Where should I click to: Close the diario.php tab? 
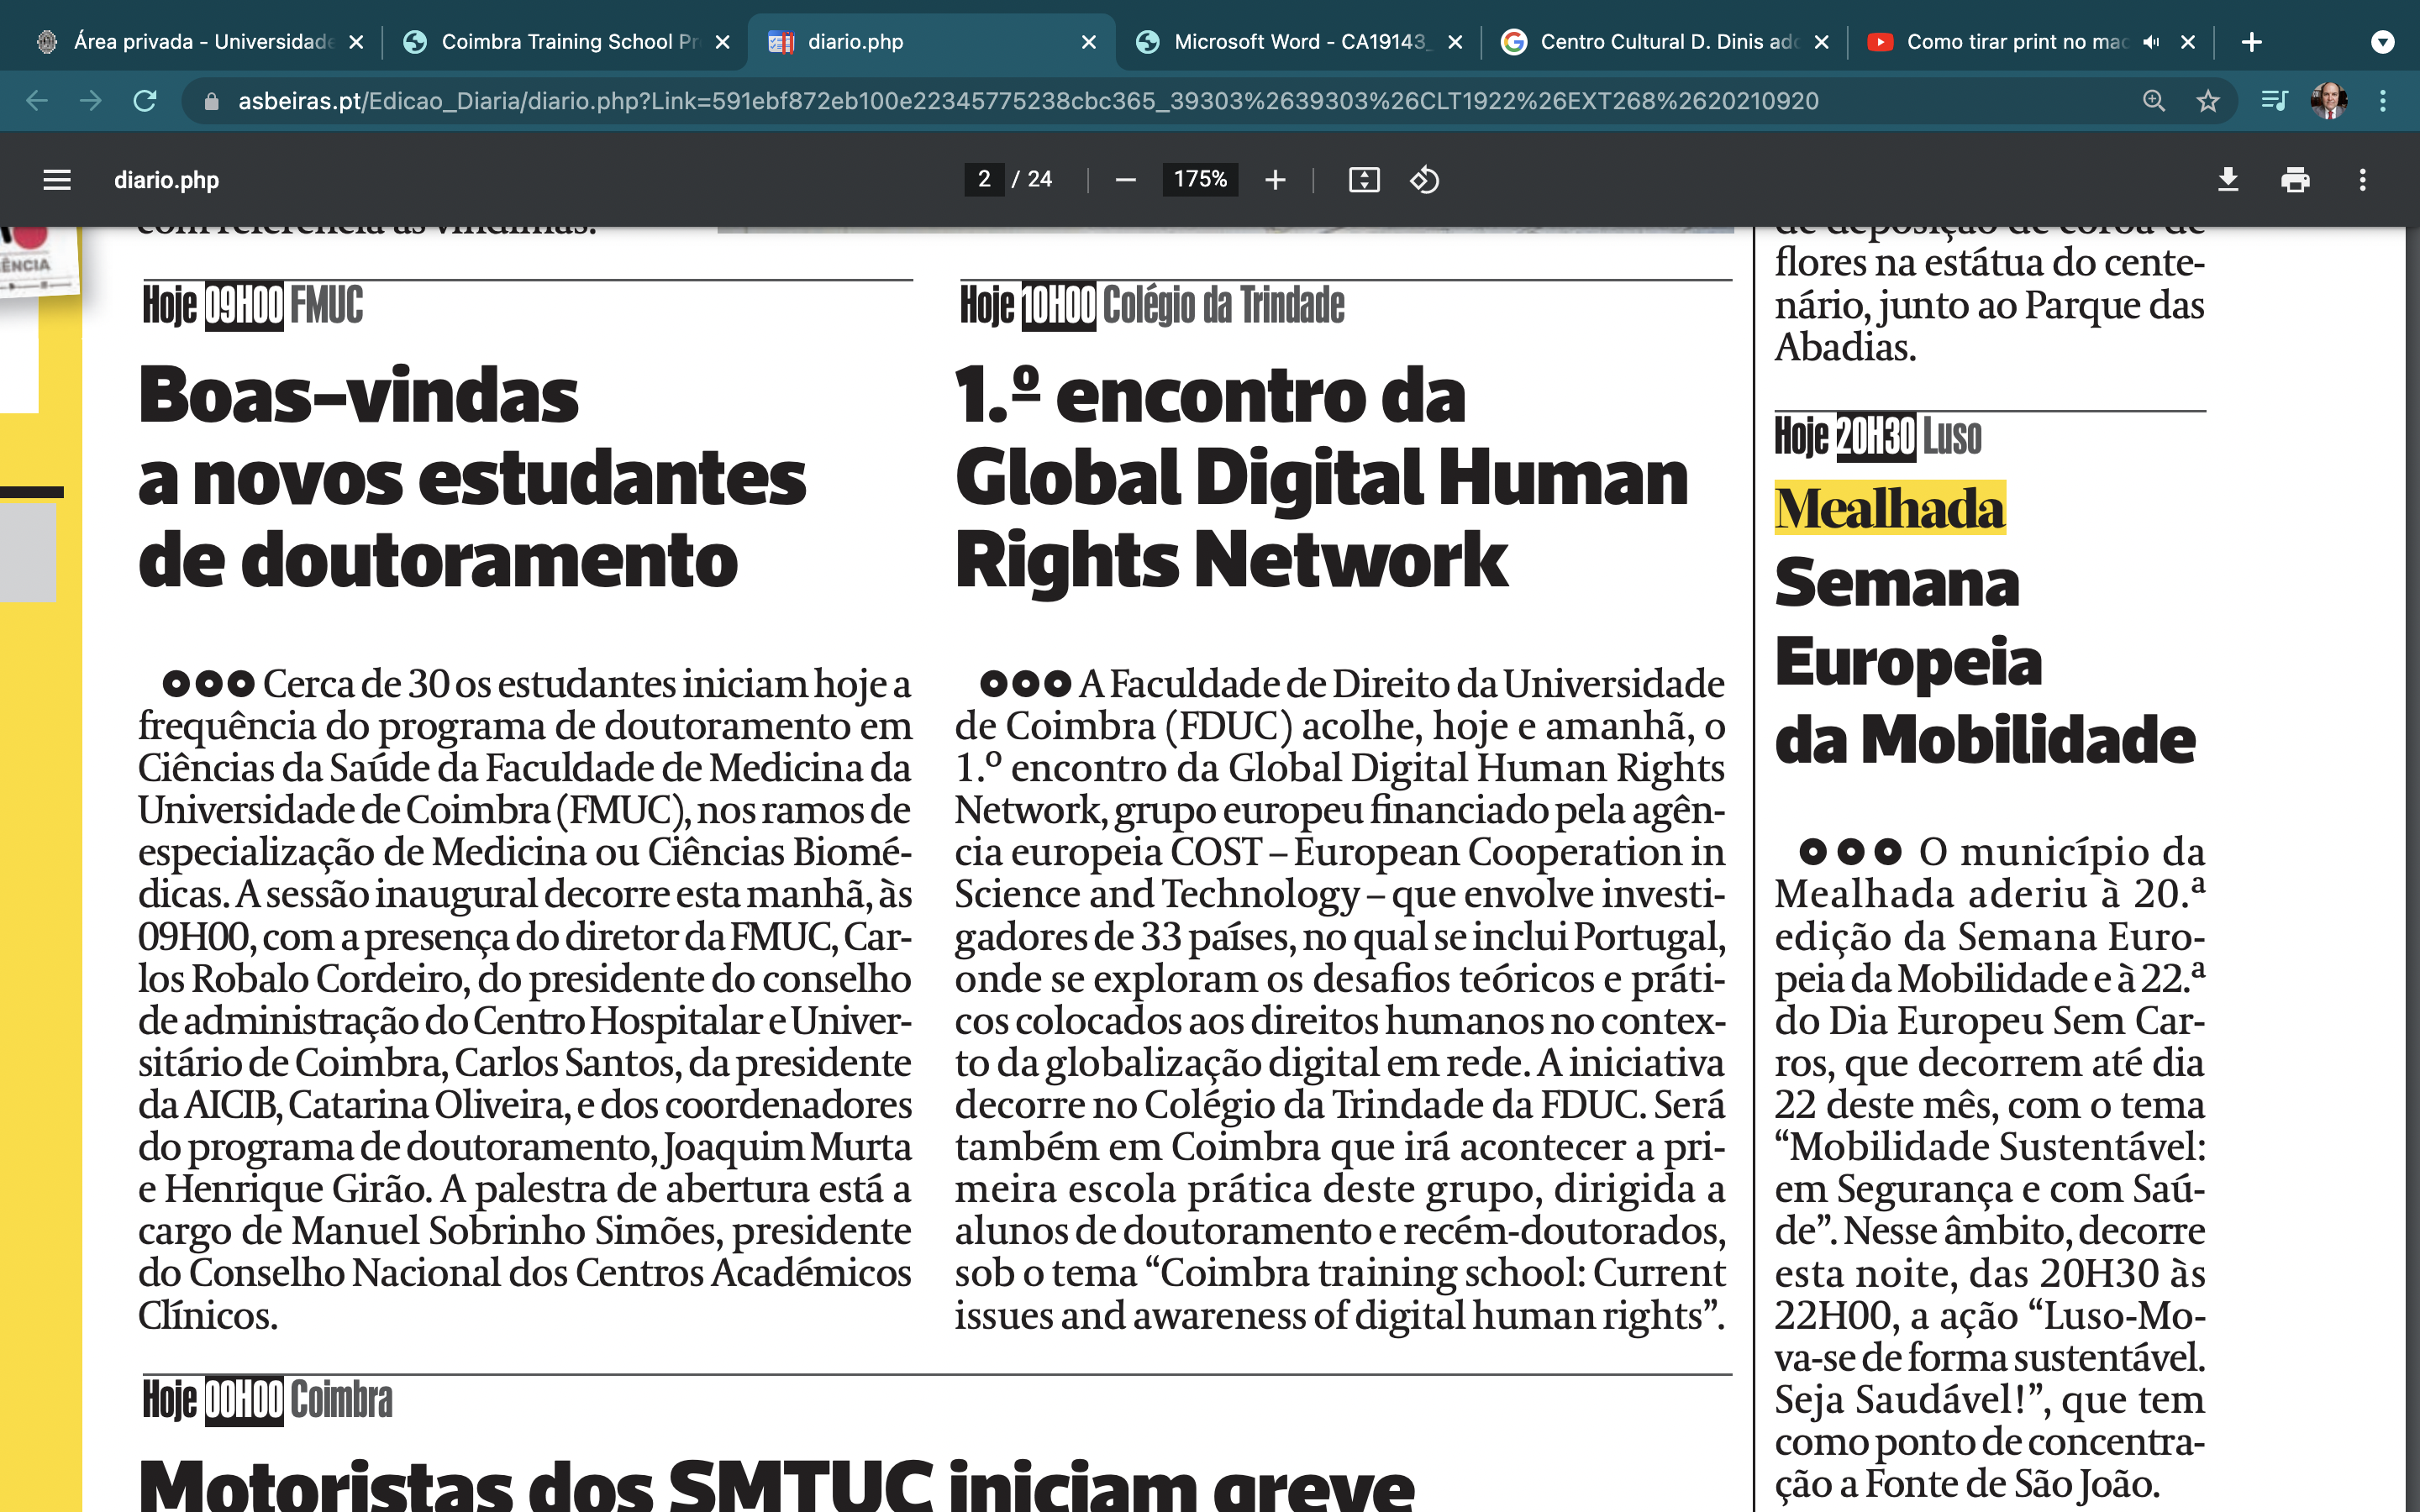click(x=1089, y=42)
